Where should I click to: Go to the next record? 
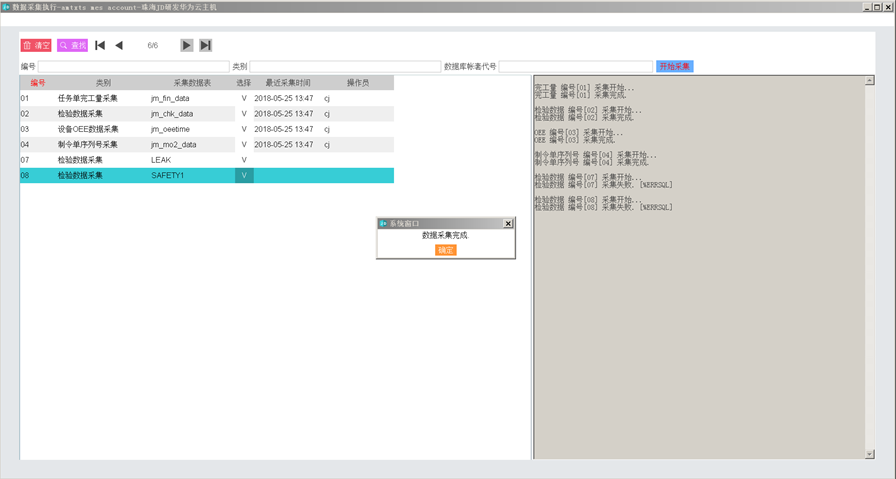coord(186,45)
